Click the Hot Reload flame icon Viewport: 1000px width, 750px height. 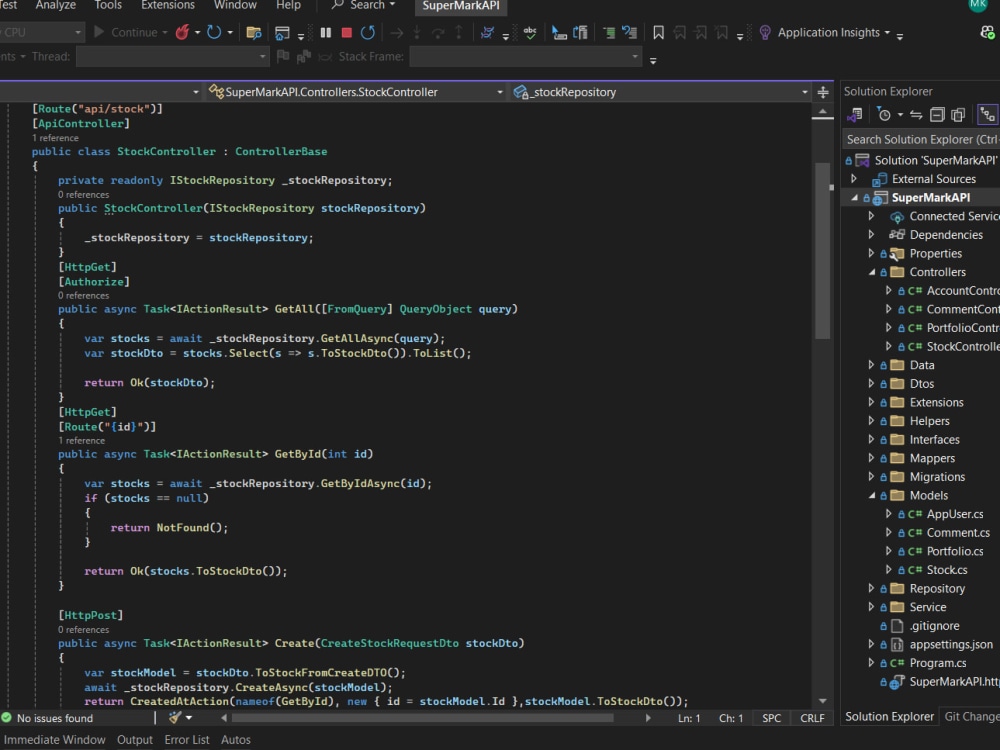[183, 32]
